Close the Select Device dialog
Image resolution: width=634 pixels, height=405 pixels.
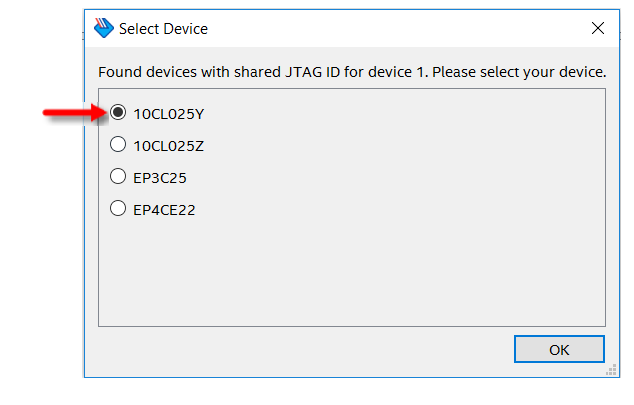click(x=598, y=28)
